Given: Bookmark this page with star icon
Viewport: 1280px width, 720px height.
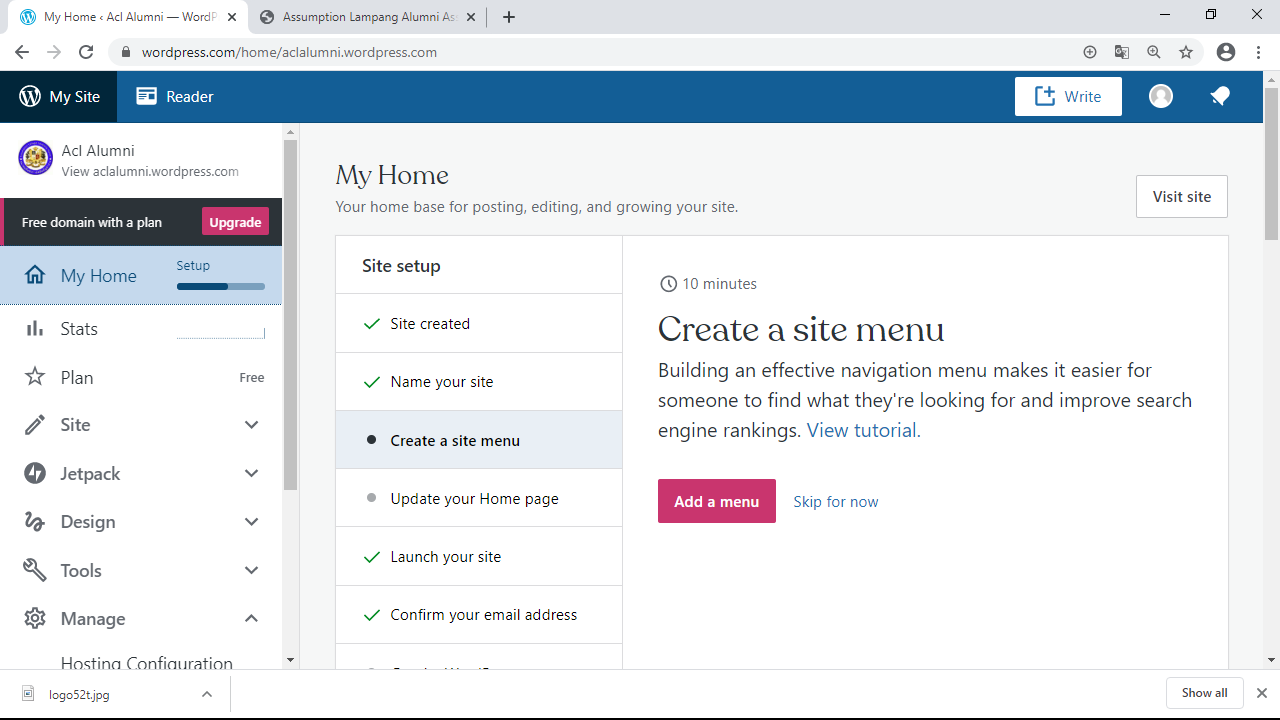Looking at the screenshot, I should (1186, 52).
